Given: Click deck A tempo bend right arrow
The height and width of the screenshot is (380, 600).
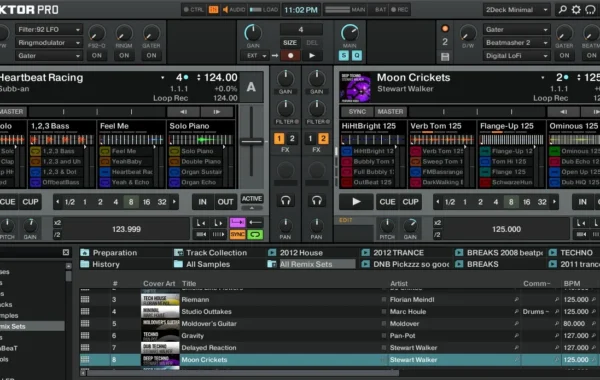Looking at the screenshot, I should click(x=217, y=112).
